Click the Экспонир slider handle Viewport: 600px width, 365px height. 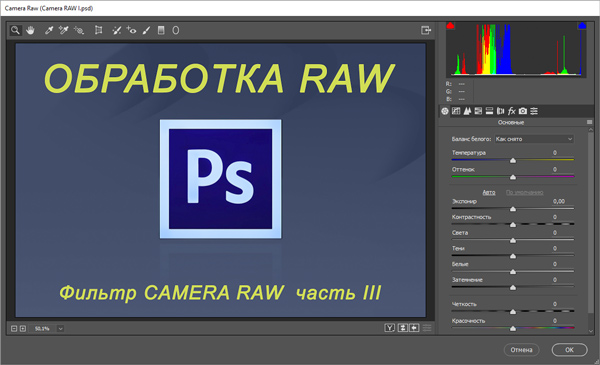(513, 209)
